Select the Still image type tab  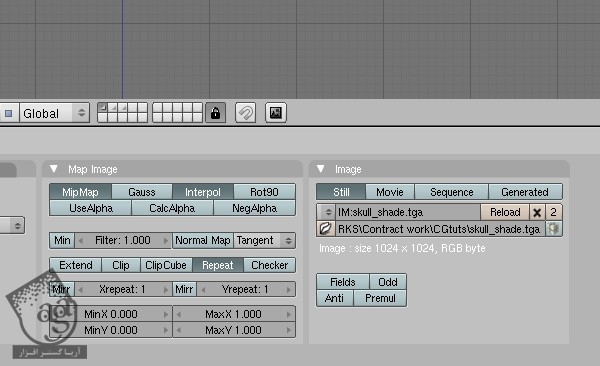tap(341, 192)
